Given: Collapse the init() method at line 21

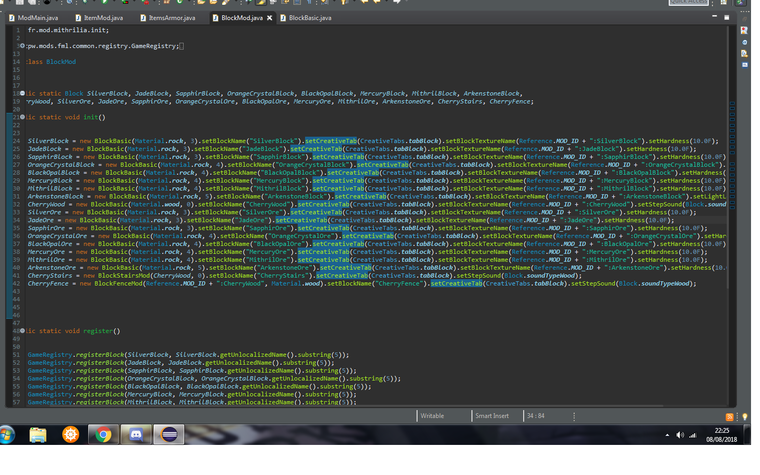Looking at the screenshot, I should coord(21,117).
